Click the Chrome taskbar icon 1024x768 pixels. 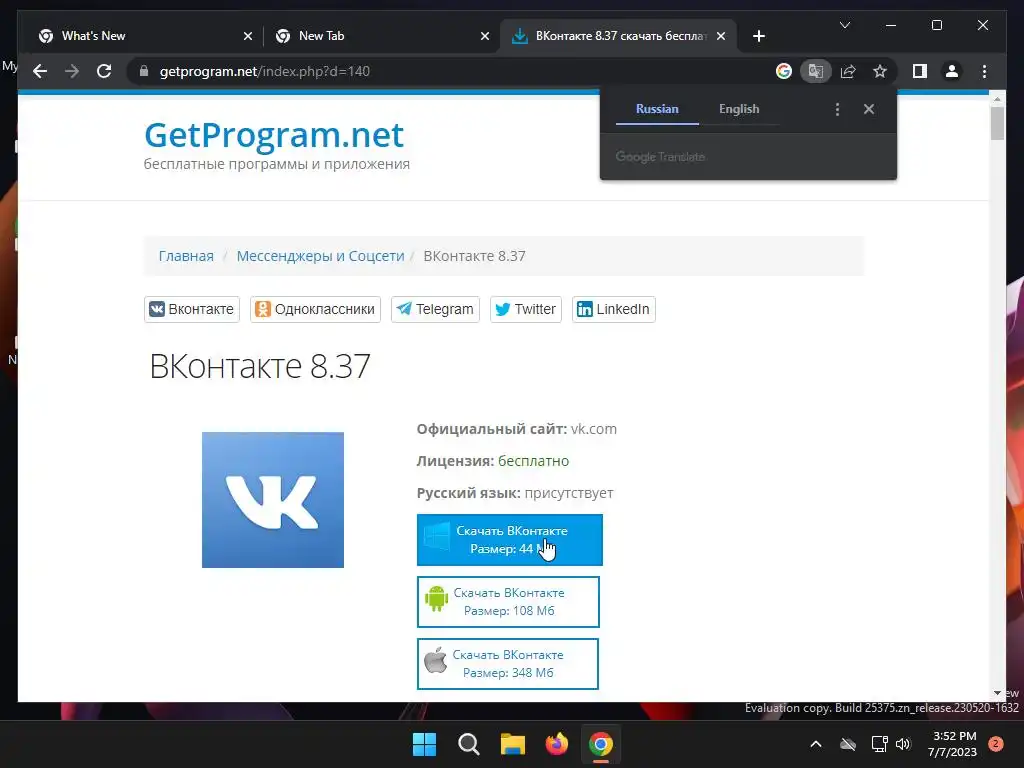(x=601, y=744)
